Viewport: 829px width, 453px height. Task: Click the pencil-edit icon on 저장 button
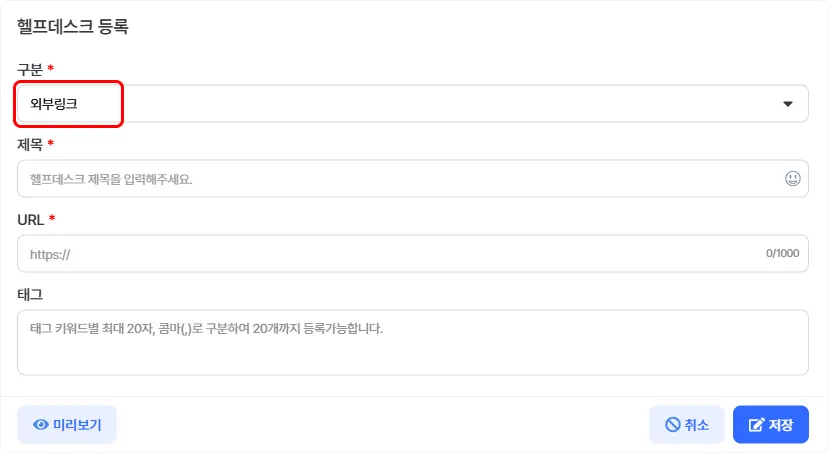coord(757,424)
